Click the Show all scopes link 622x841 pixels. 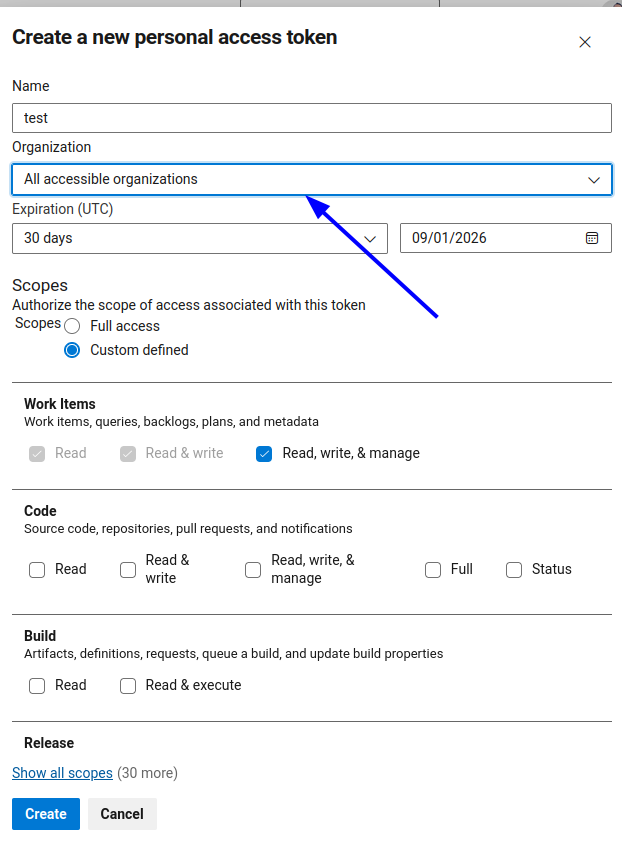62,773
